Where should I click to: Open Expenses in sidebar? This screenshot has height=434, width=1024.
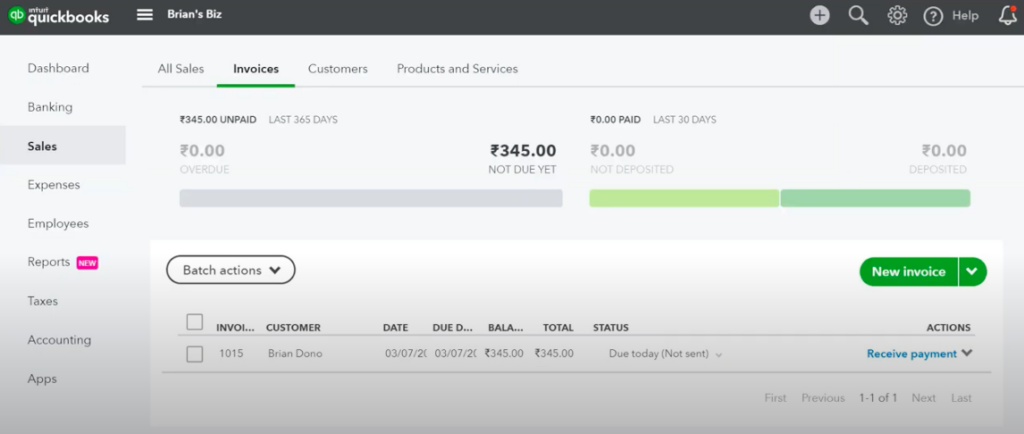[54, 185]
